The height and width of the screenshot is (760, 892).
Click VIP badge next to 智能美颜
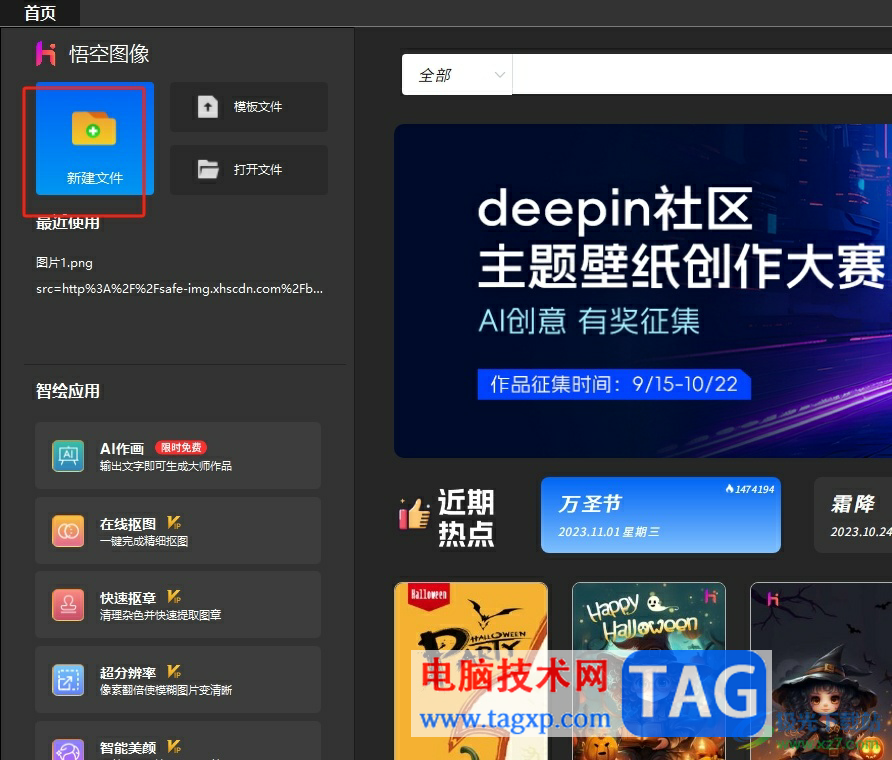[174, 746]
